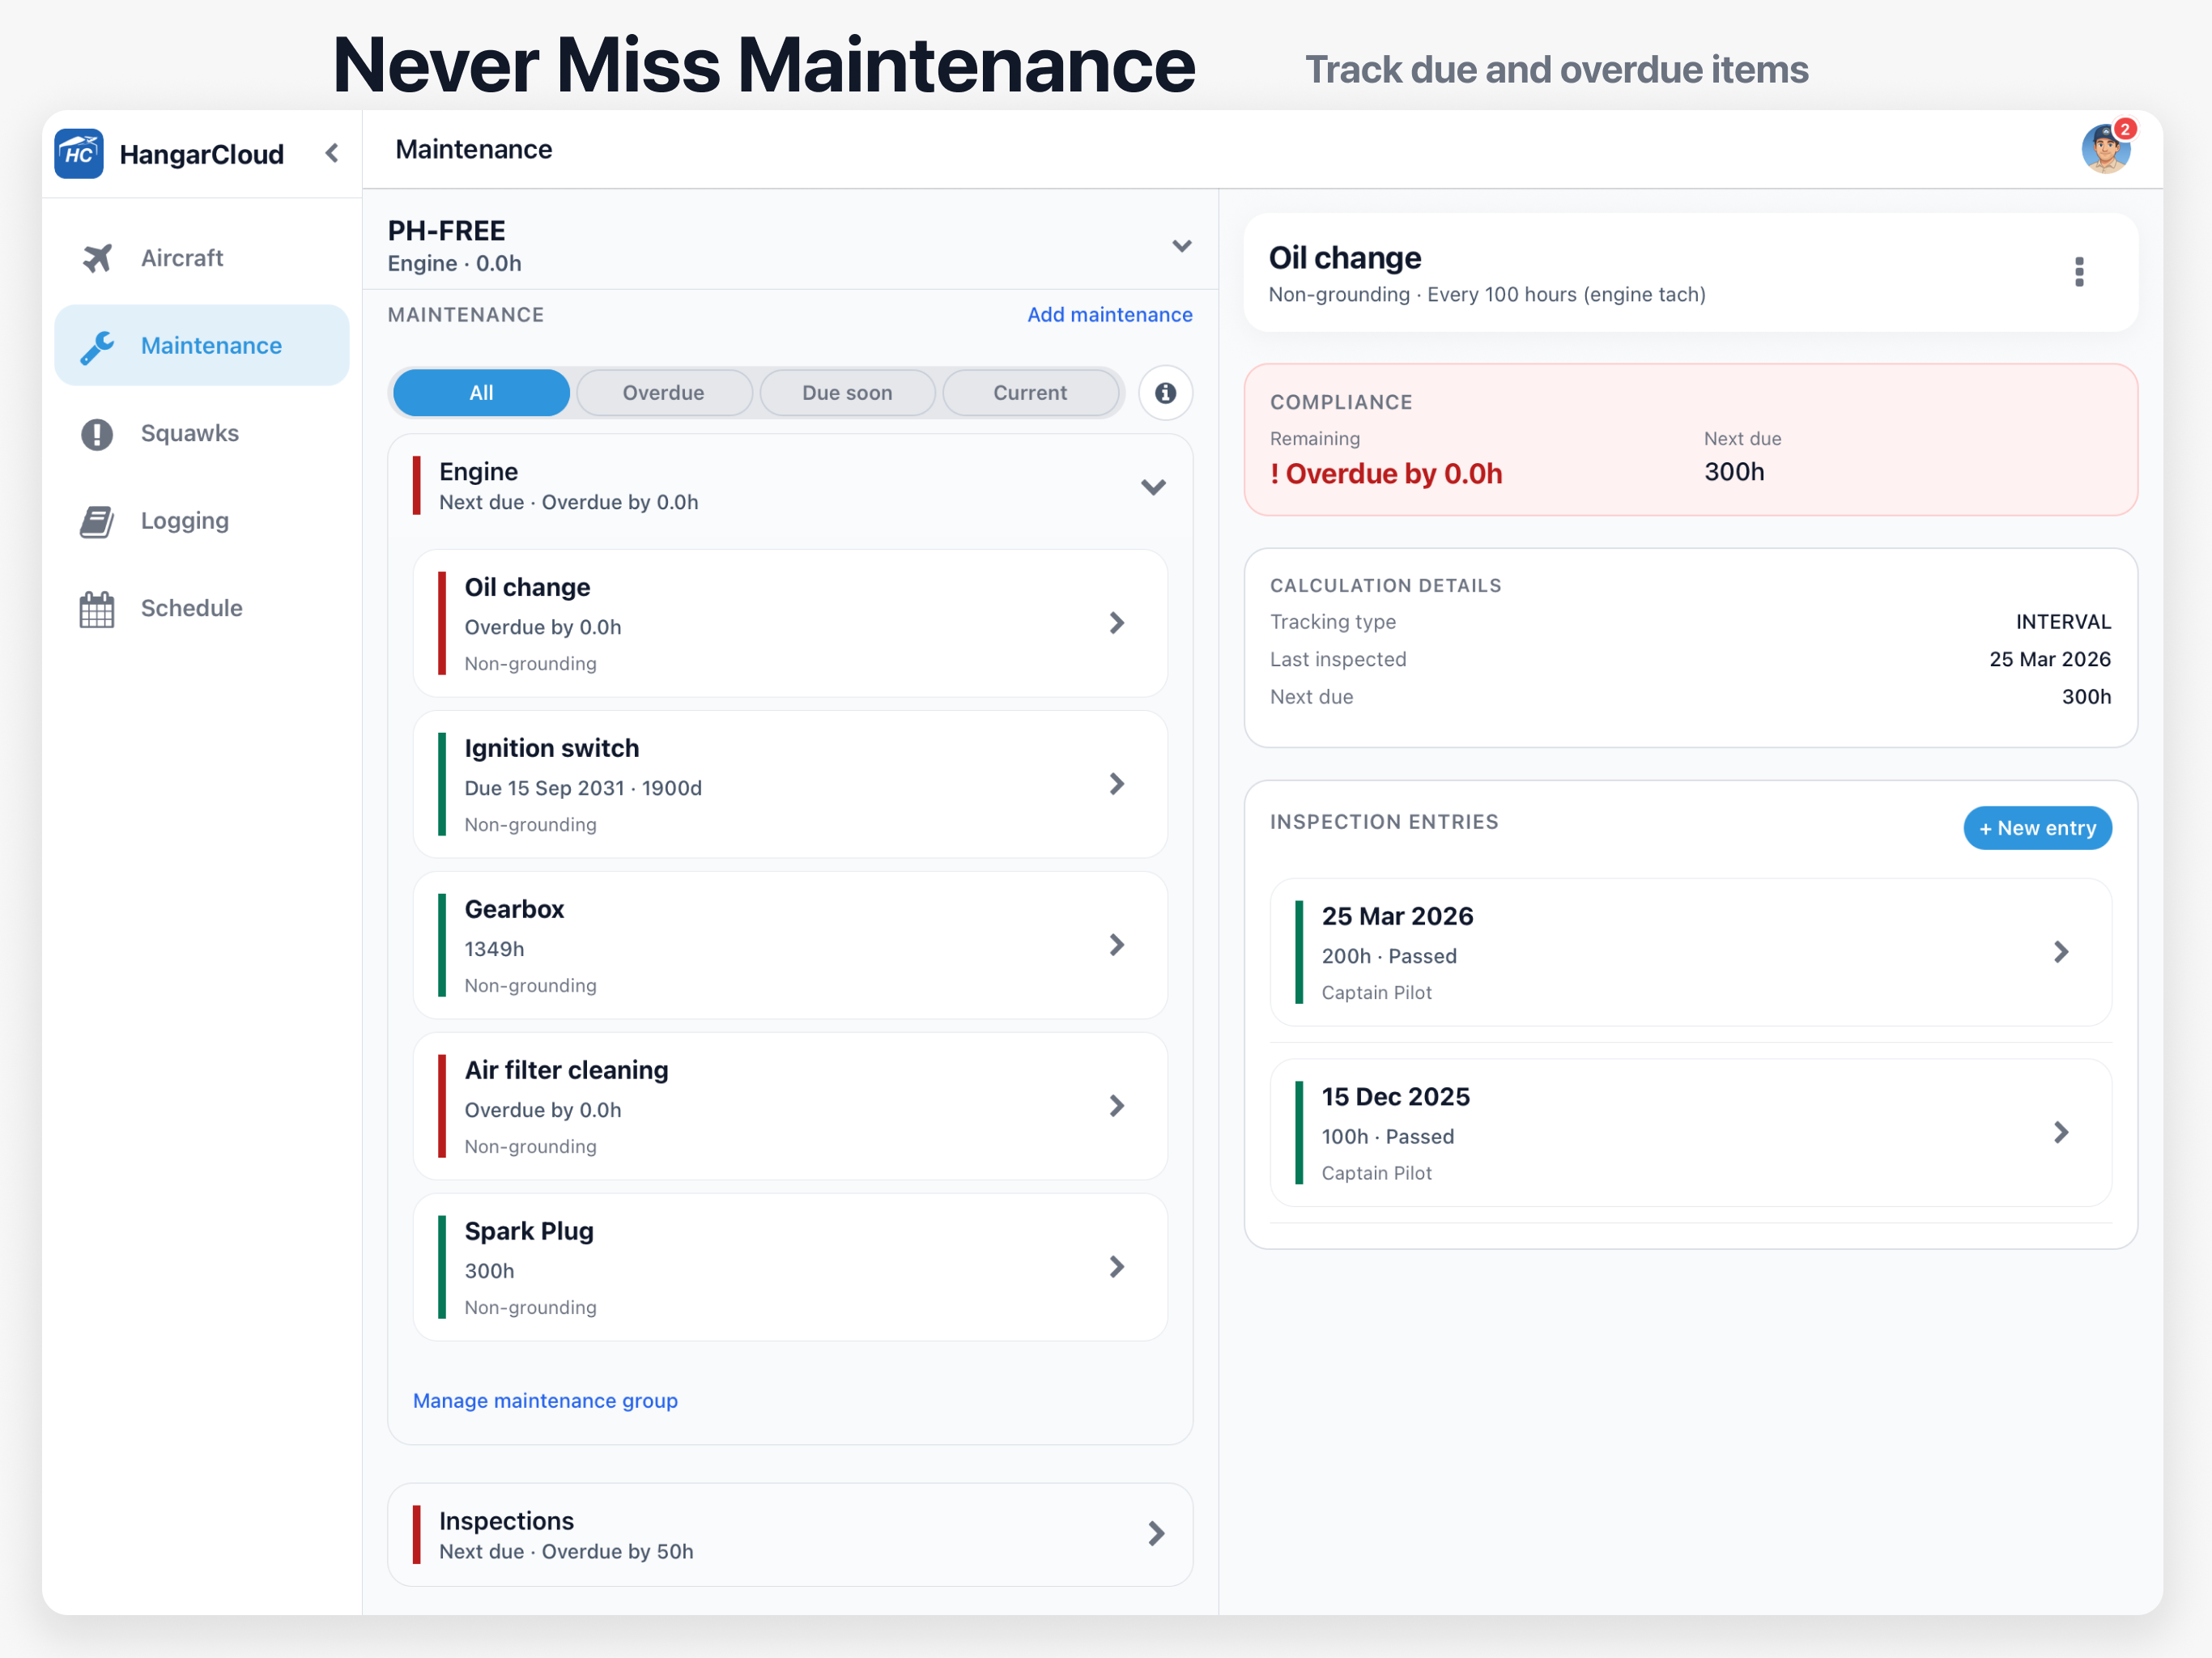2212x1658 pixels.
Task: Open the Oil change three-dot menu
Action: point(2080,272)
